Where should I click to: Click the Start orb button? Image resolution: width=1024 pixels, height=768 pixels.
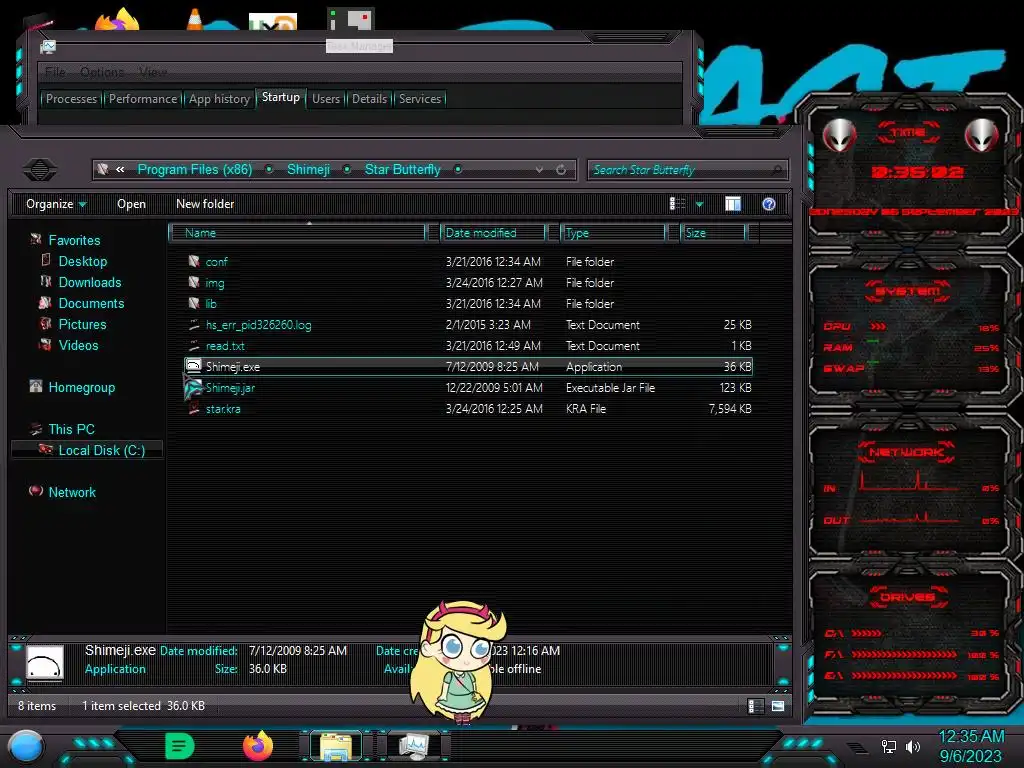[x=27, y=747]
